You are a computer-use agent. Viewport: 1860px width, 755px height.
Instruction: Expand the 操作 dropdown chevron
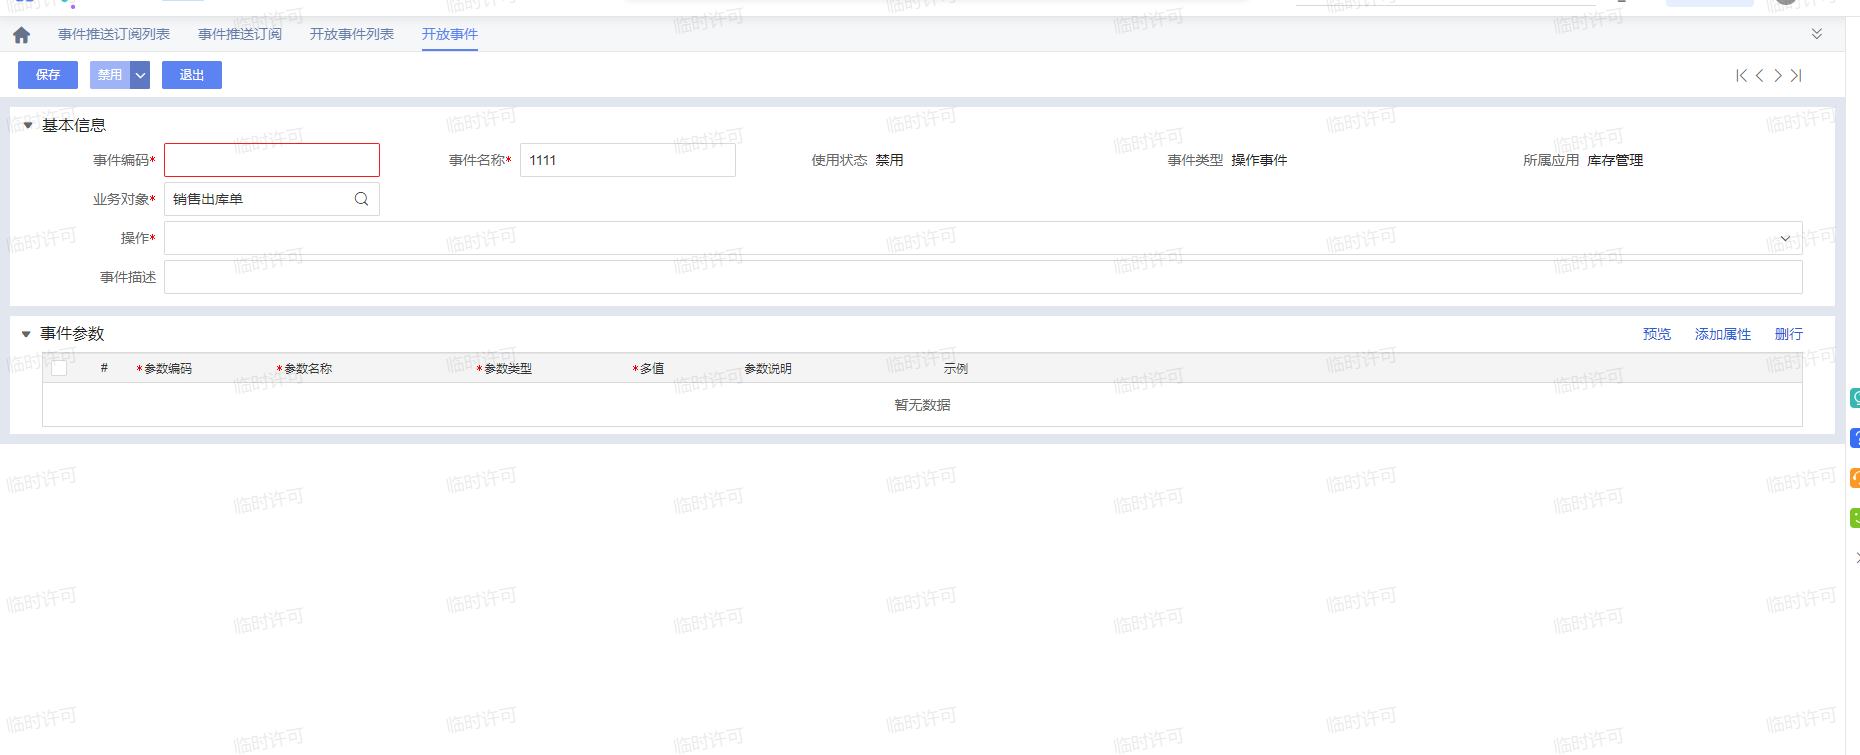click(1785, 238)
